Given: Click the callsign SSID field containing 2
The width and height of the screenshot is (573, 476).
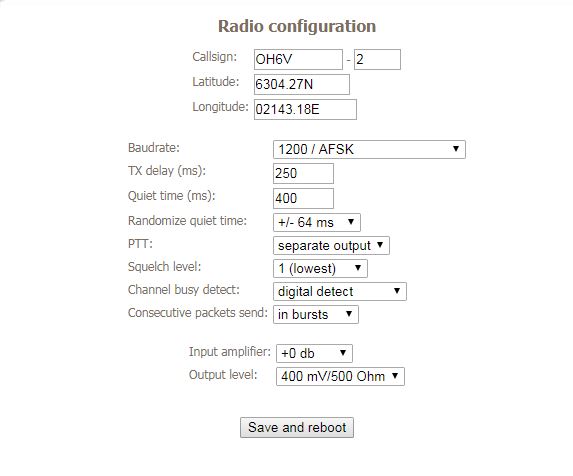Looking at the screenshot, I should (377, 60).
